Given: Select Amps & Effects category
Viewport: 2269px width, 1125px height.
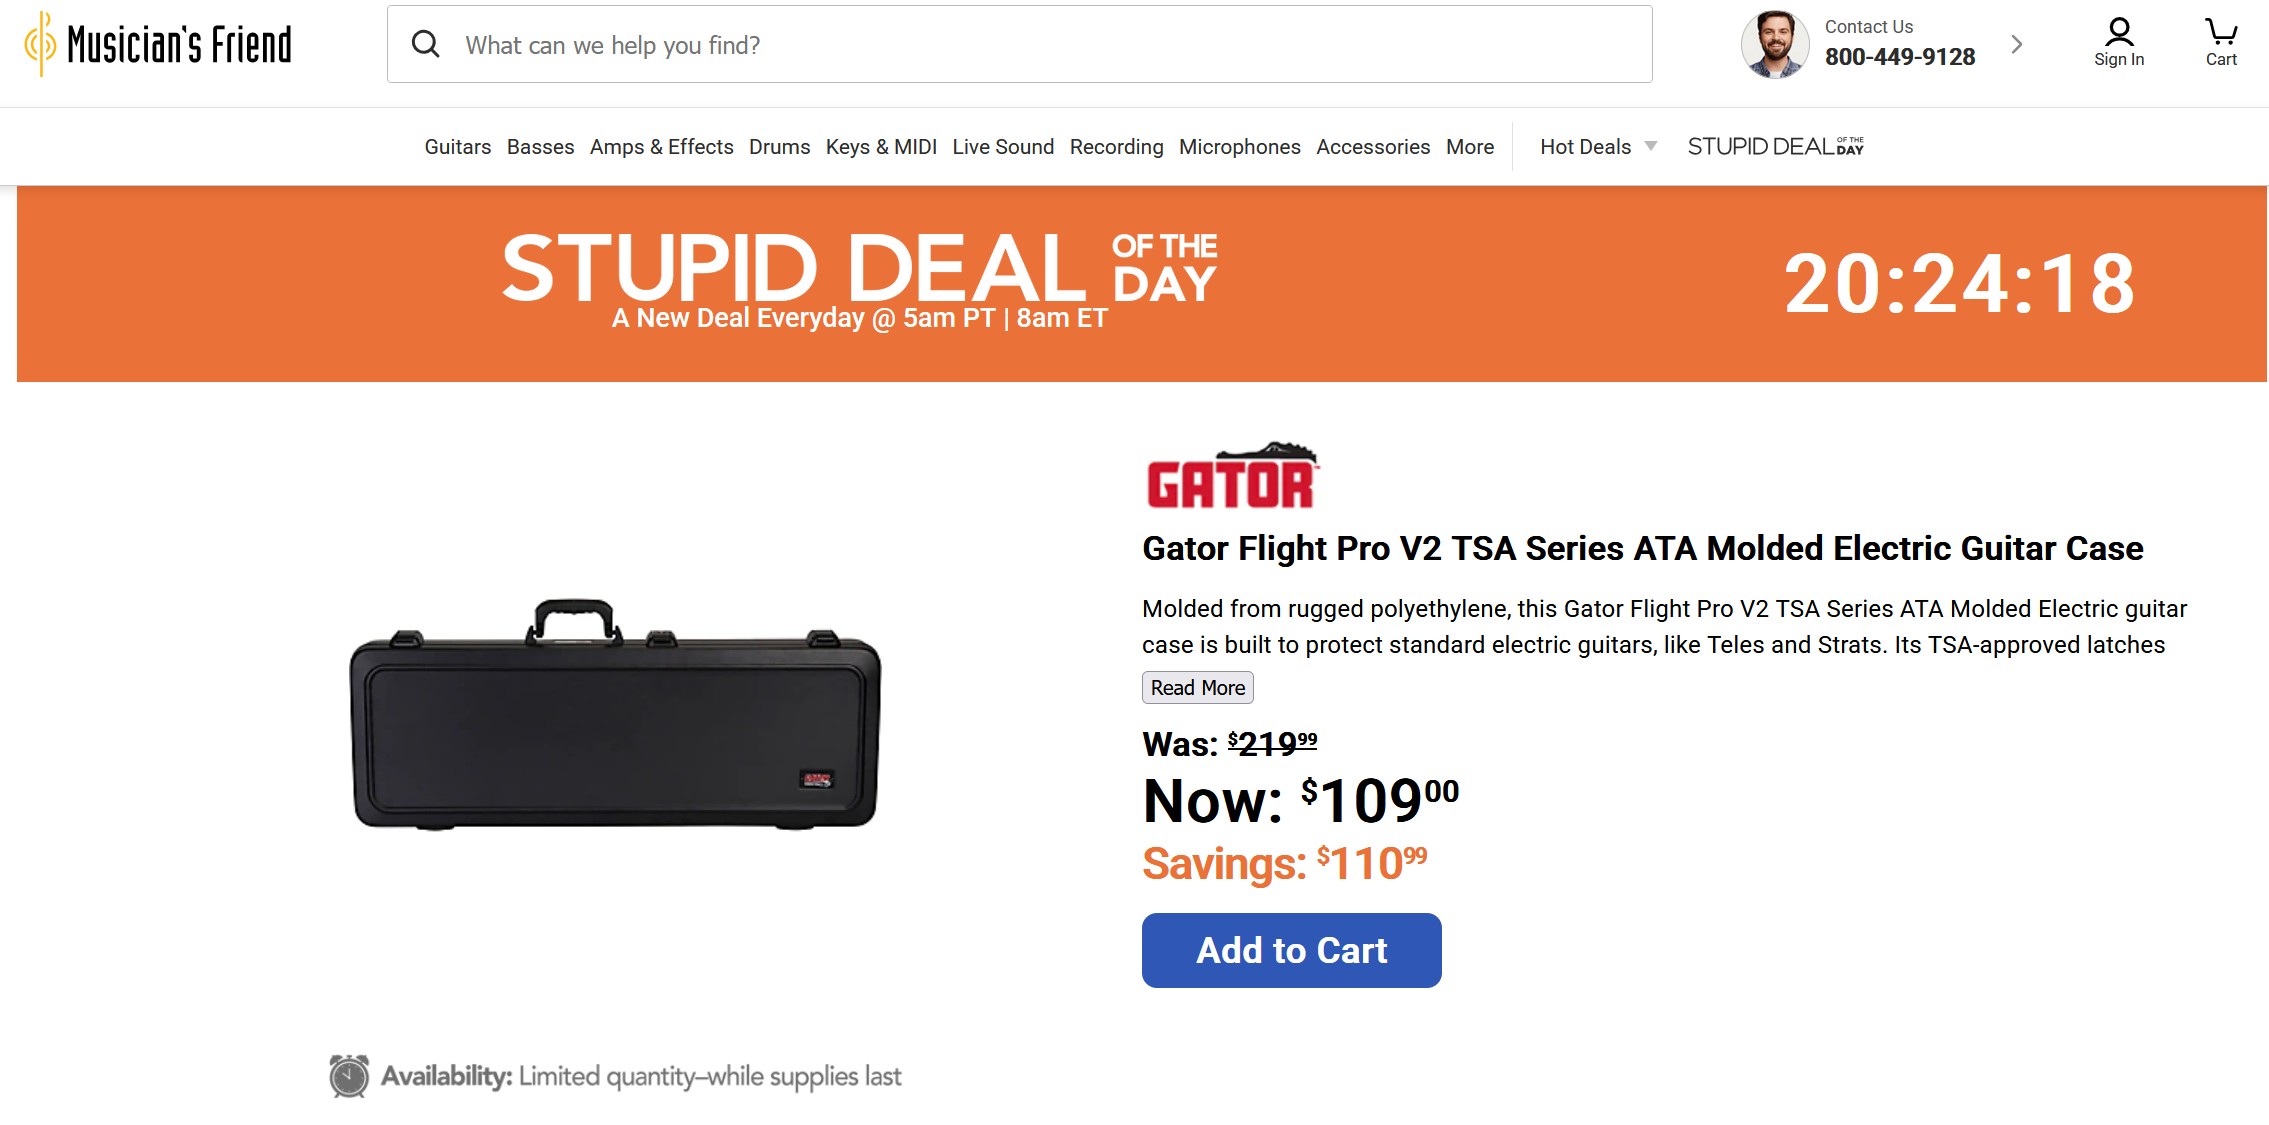Looking at the screenshot, I should coord(661,147).
